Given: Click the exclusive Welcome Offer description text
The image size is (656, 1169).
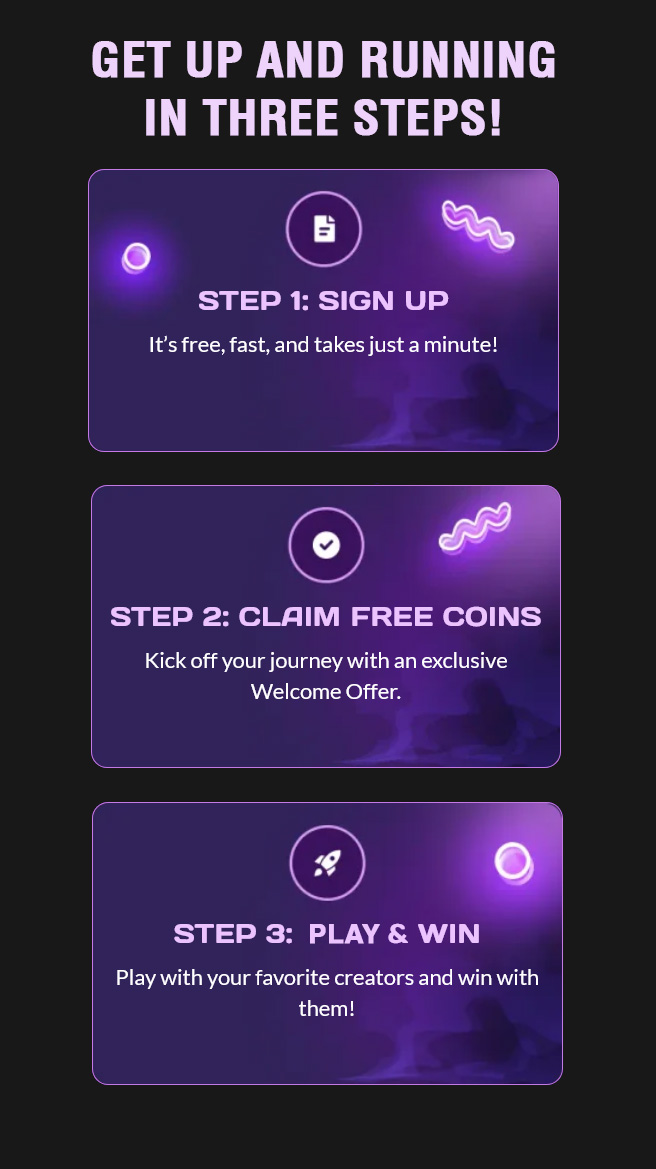Looking at the screenshot, I should (x=327, y=675).
